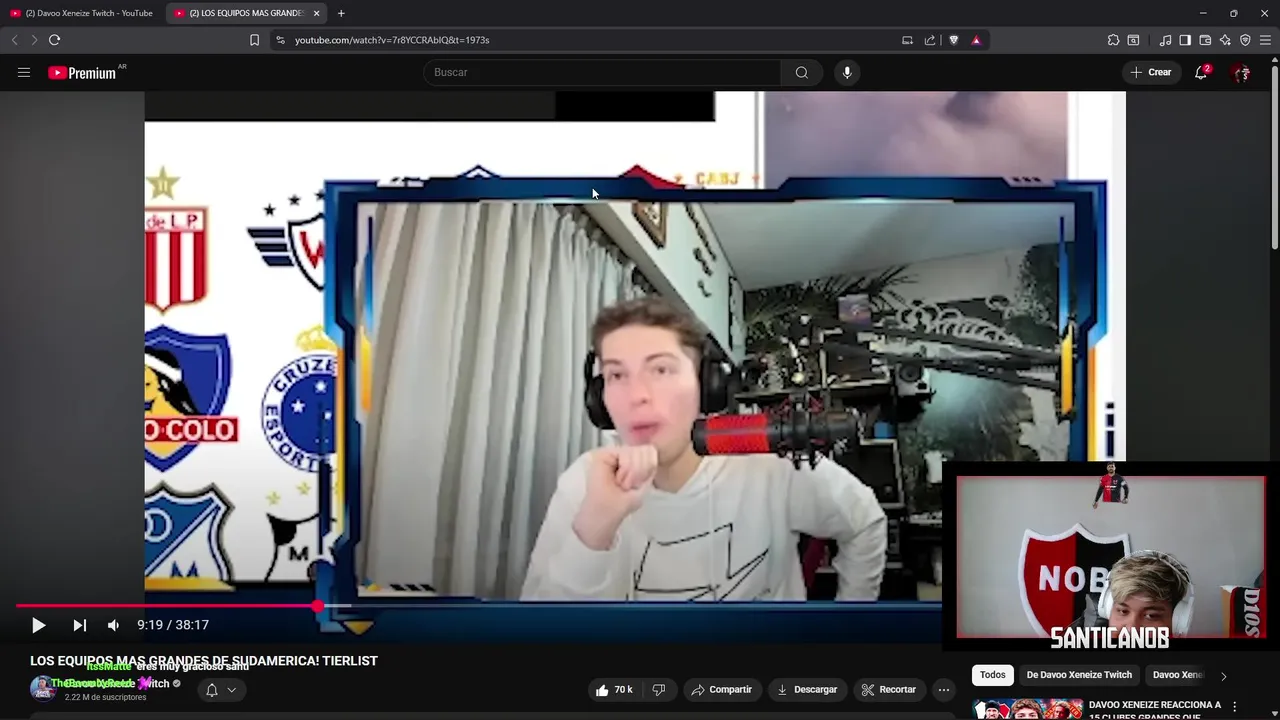Click the video title LOS EQUIPOS MAS GRANDES

click(204, 661)
